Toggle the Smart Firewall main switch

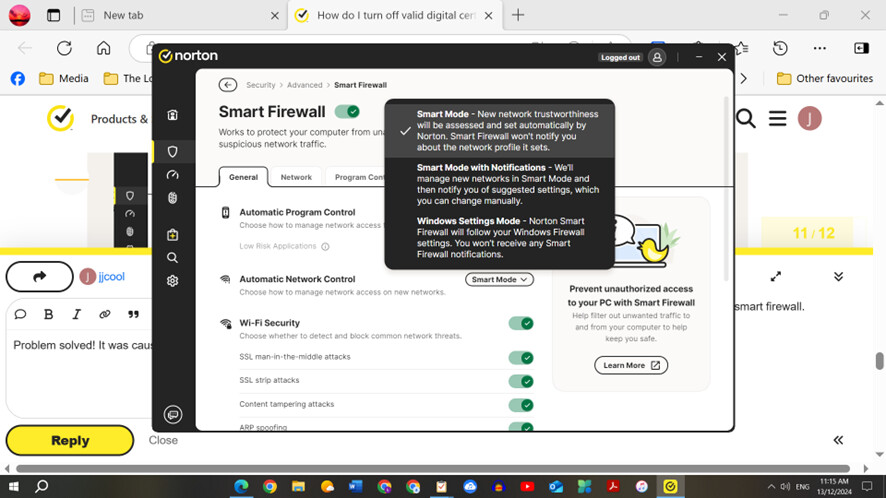tap(347, 112)
